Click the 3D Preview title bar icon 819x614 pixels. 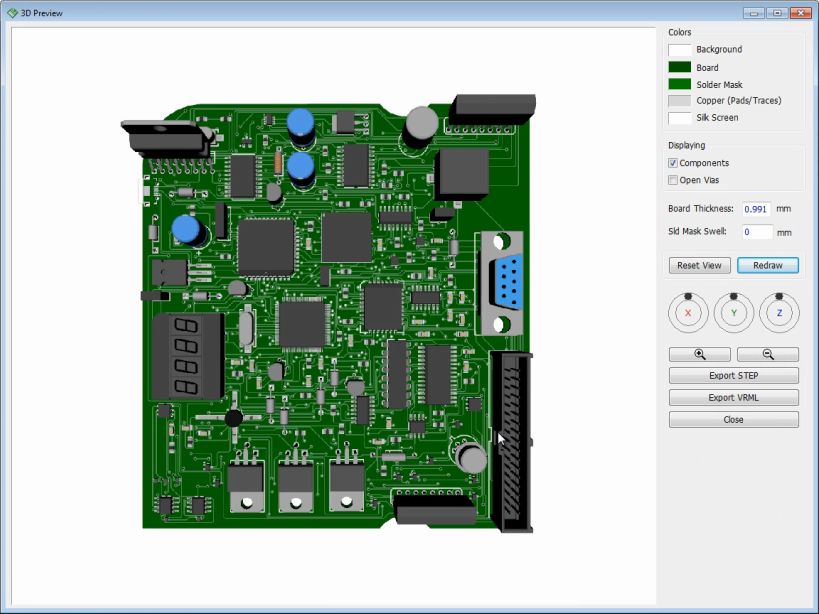(12, 12)
